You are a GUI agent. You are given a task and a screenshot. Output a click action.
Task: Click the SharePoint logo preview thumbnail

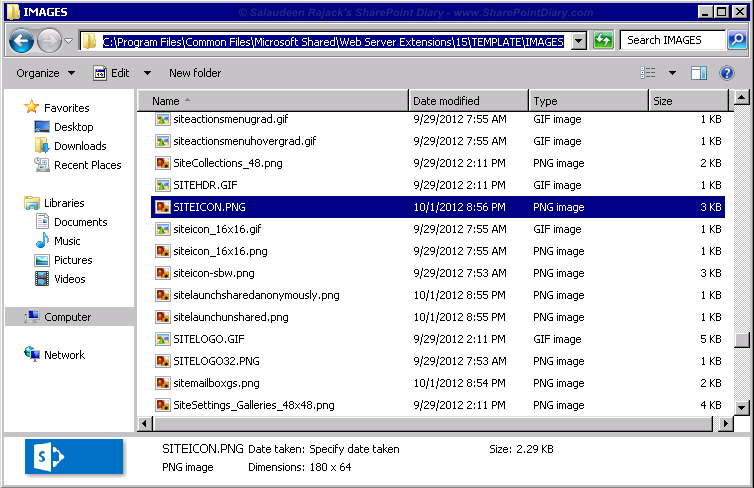(x=74, y=456)
